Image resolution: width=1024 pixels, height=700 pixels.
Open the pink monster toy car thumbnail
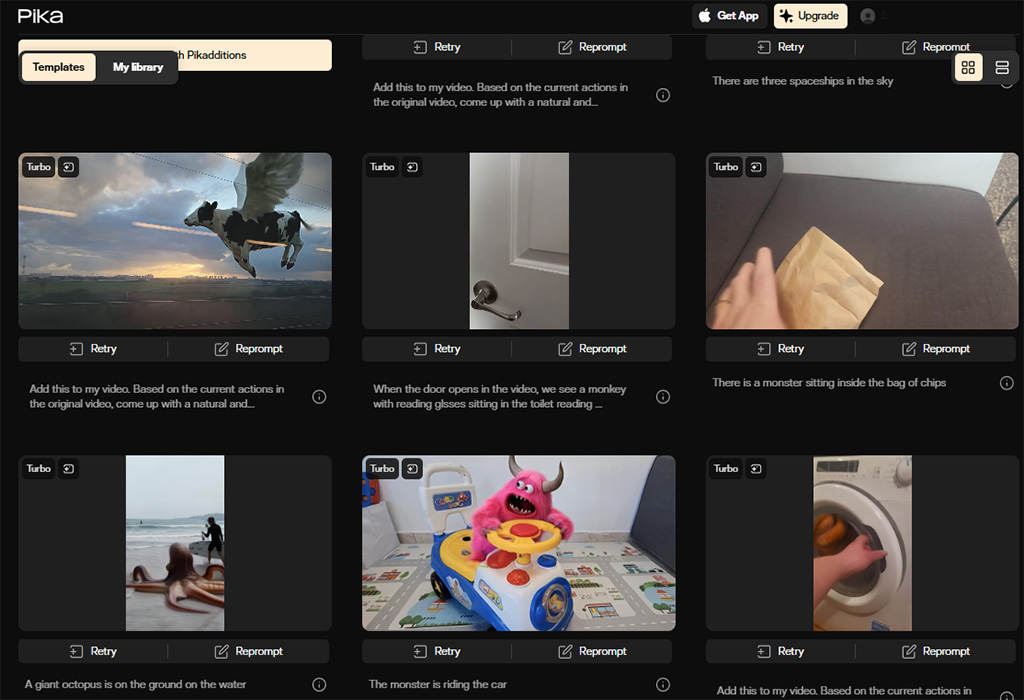point(519,543)
